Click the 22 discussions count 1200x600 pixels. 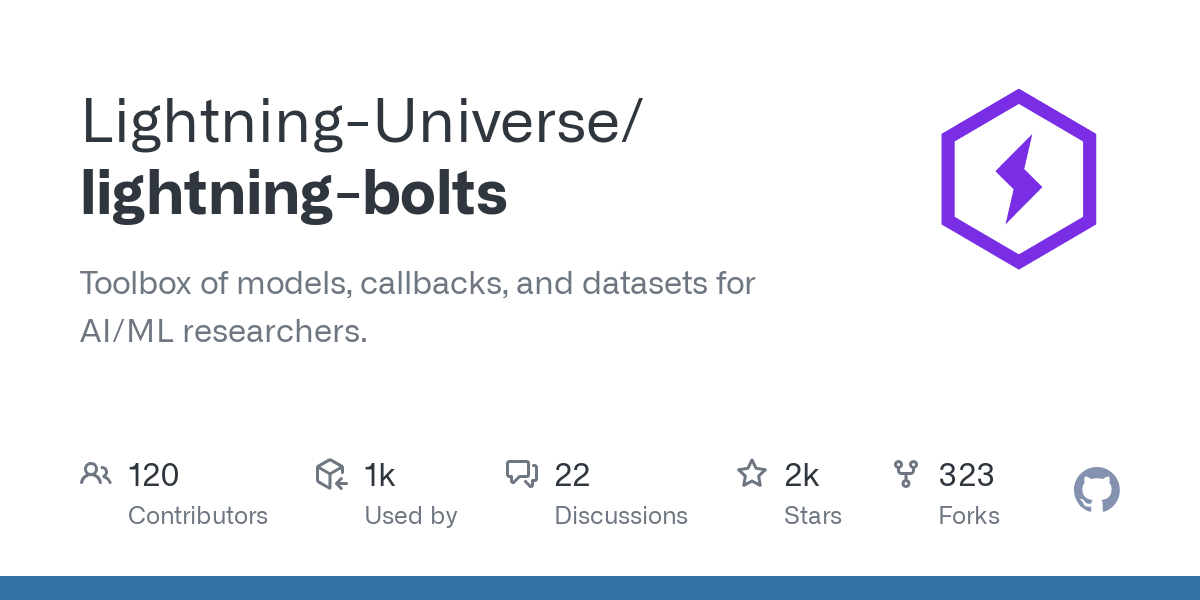pos(572,475)
